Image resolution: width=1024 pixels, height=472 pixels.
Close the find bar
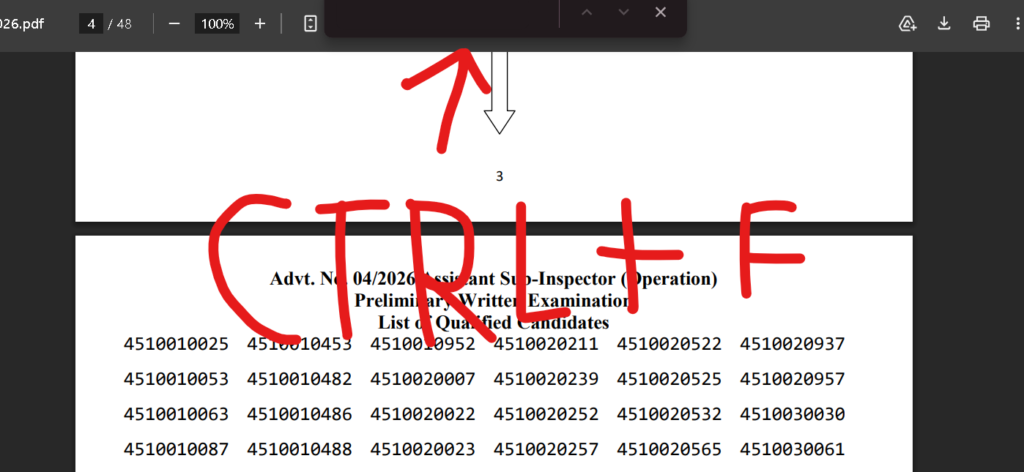pyautogui.click(x=661, y=12)
